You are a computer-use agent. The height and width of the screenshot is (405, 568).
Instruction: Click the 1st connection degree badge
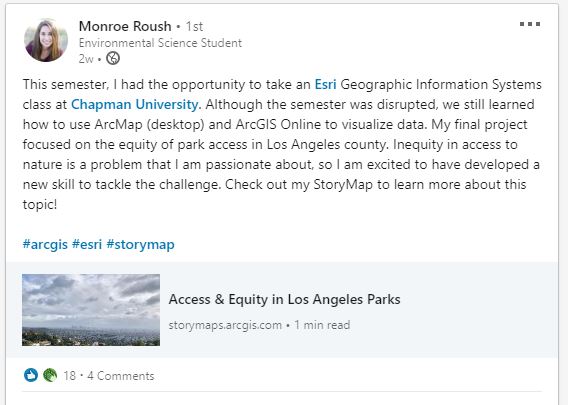coord(195,26)
